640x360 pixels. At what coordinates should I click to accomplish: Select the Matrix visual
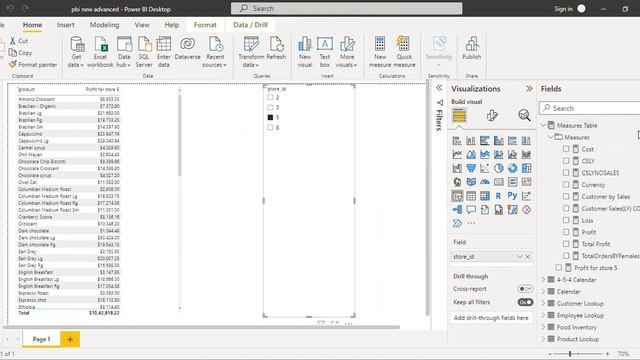coord(485,196)
